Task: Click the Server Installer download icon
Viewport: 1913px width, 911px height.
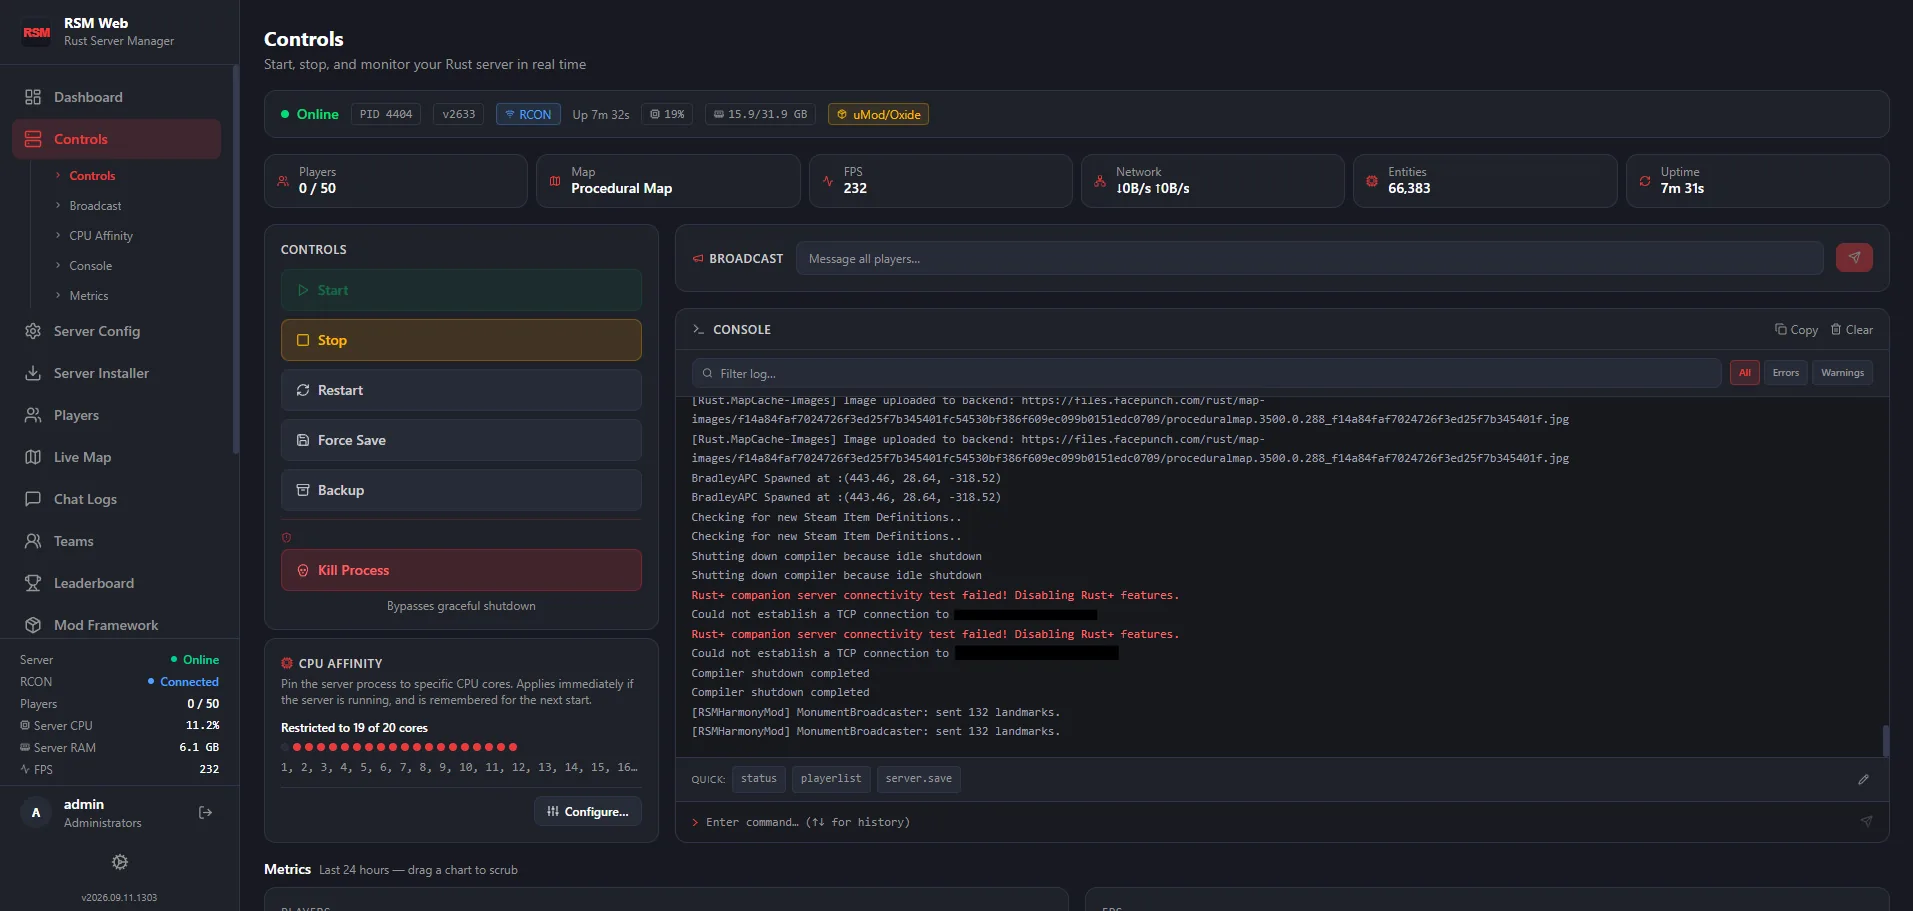Action: (x=33, y=373)
